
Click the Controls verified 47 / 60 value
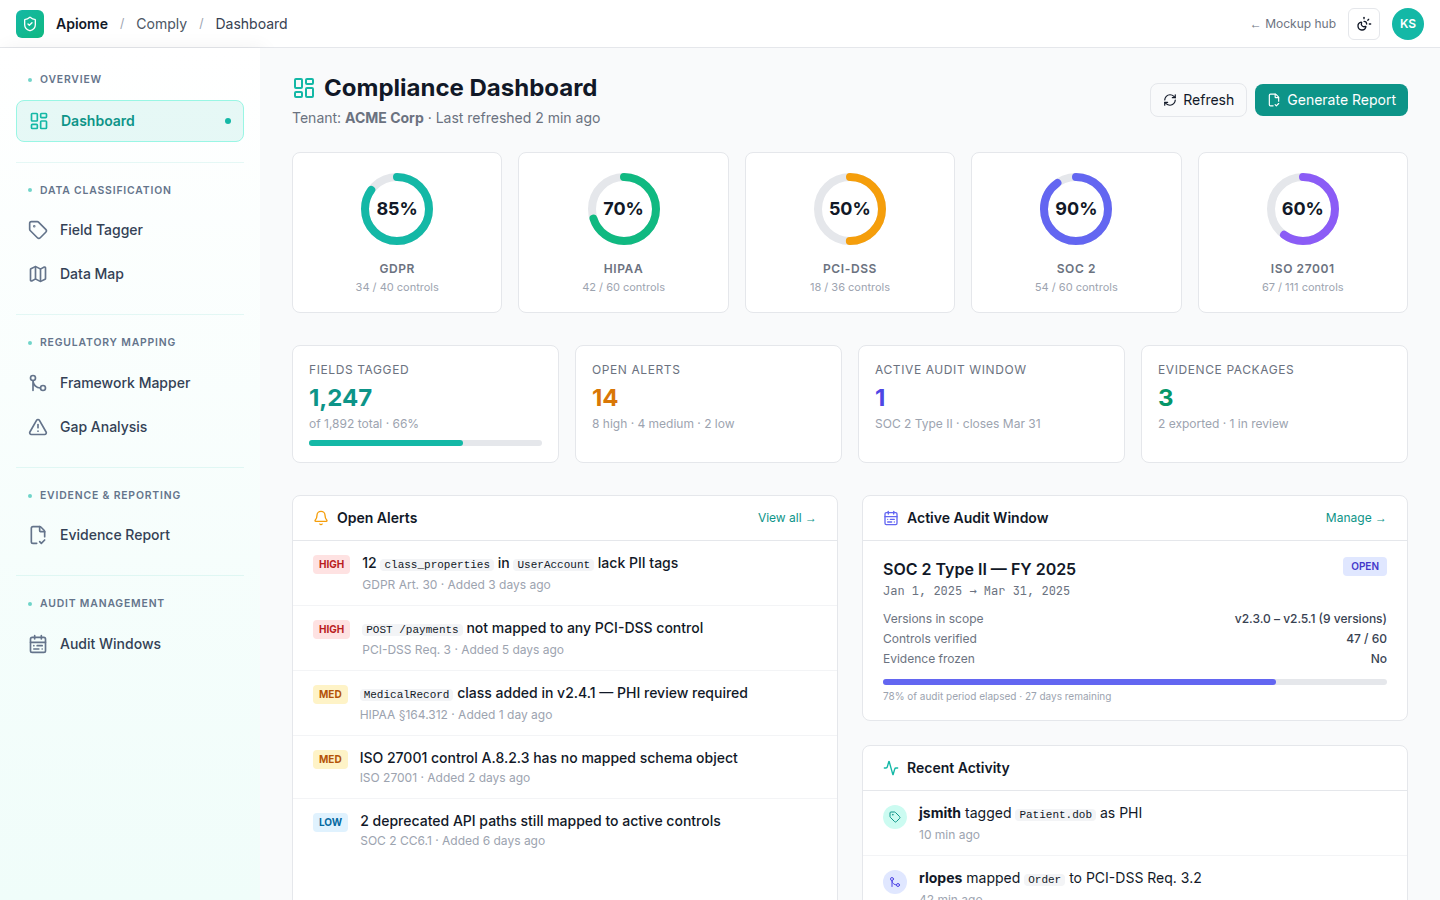point(1366,639)
